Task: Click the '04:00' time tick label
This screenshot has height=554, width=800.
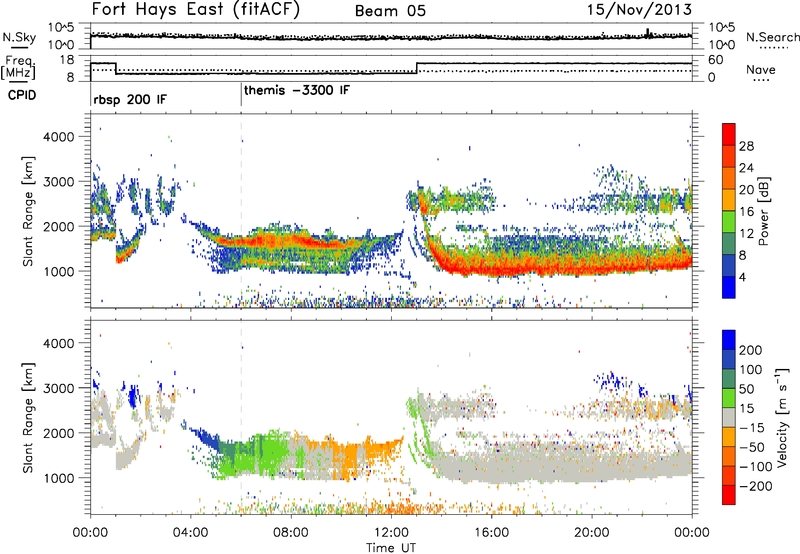Action: tap(190, 533)
